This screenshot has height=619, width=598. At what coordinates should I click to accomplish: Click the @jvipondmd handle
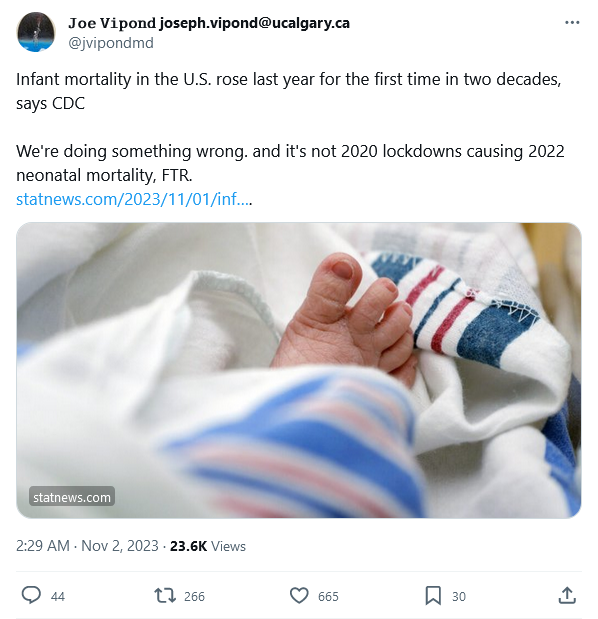pos(111,43)
